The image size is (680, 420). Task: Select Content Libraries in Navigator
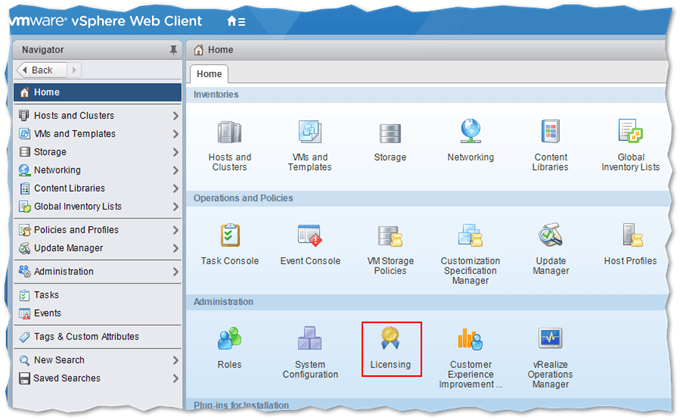pos(98,189)
